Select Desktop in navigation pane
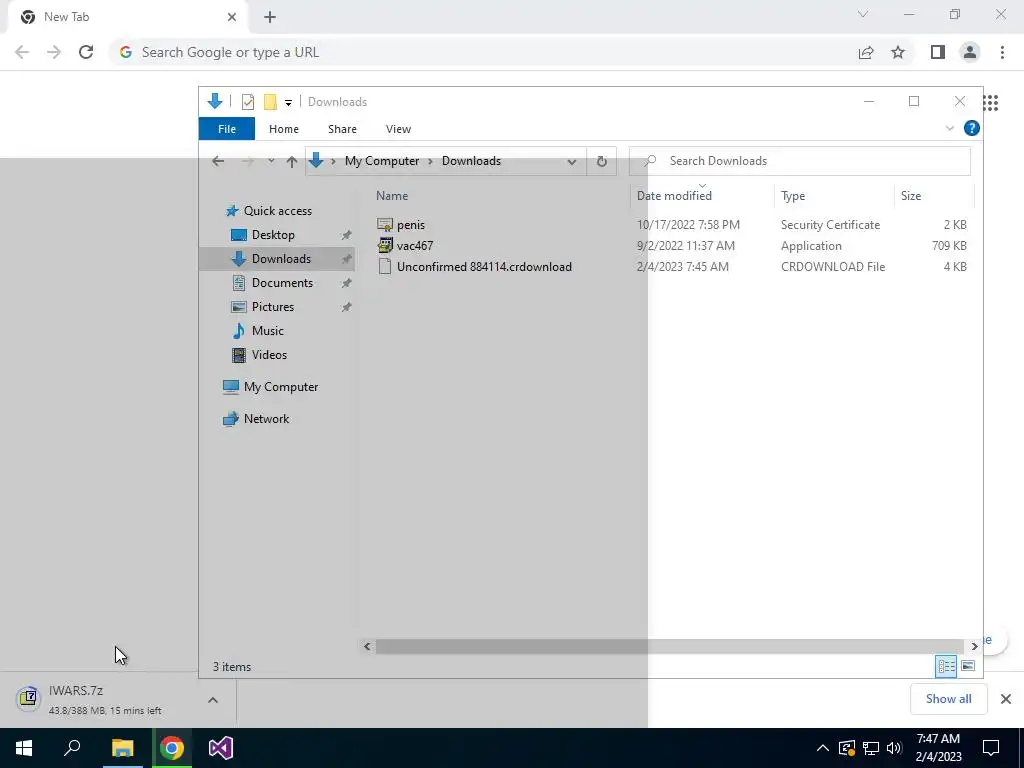Viewport: 1024px width, 768px height. click(x=273, y=235)
